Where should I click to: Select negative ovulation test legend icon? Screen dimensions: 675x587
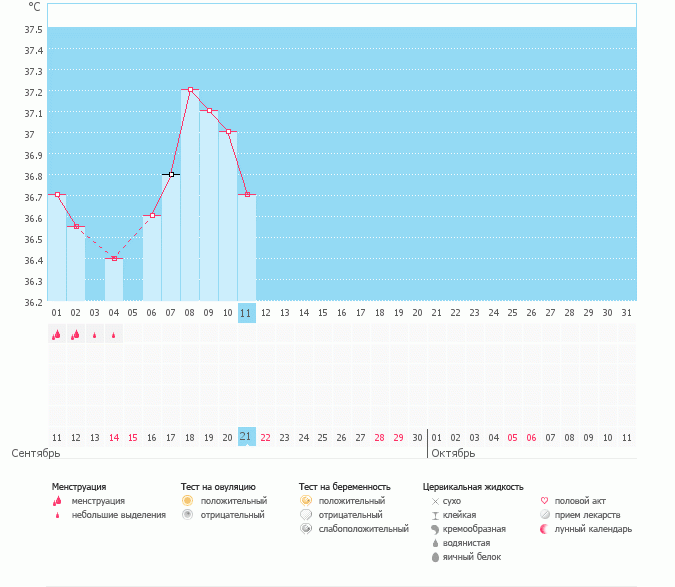(x=187, y=514)
